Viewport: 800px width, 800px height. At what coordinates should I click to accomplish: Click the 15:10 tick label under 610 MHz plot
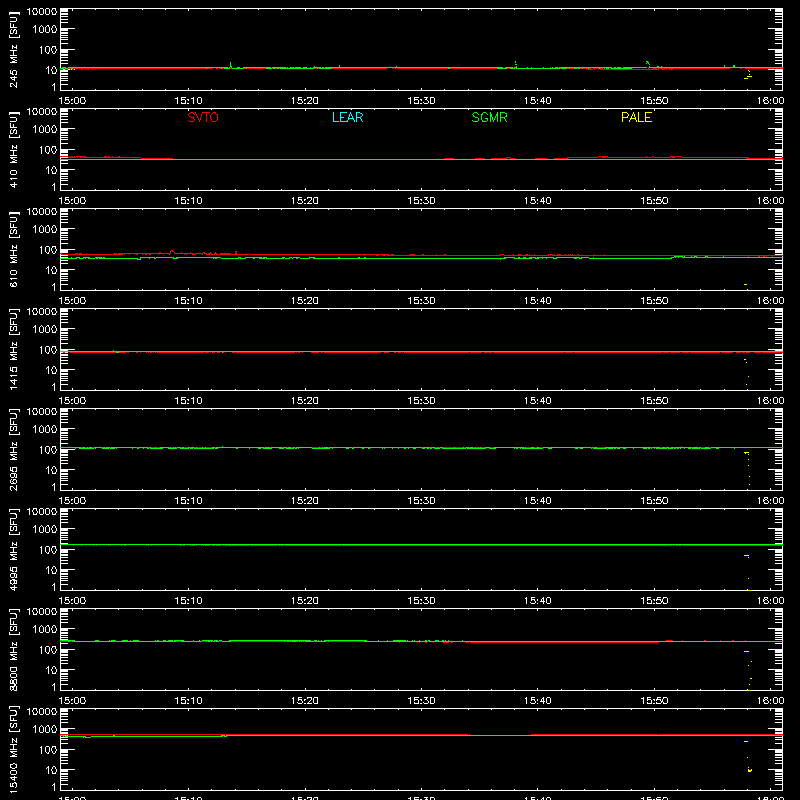coord(188,301)
